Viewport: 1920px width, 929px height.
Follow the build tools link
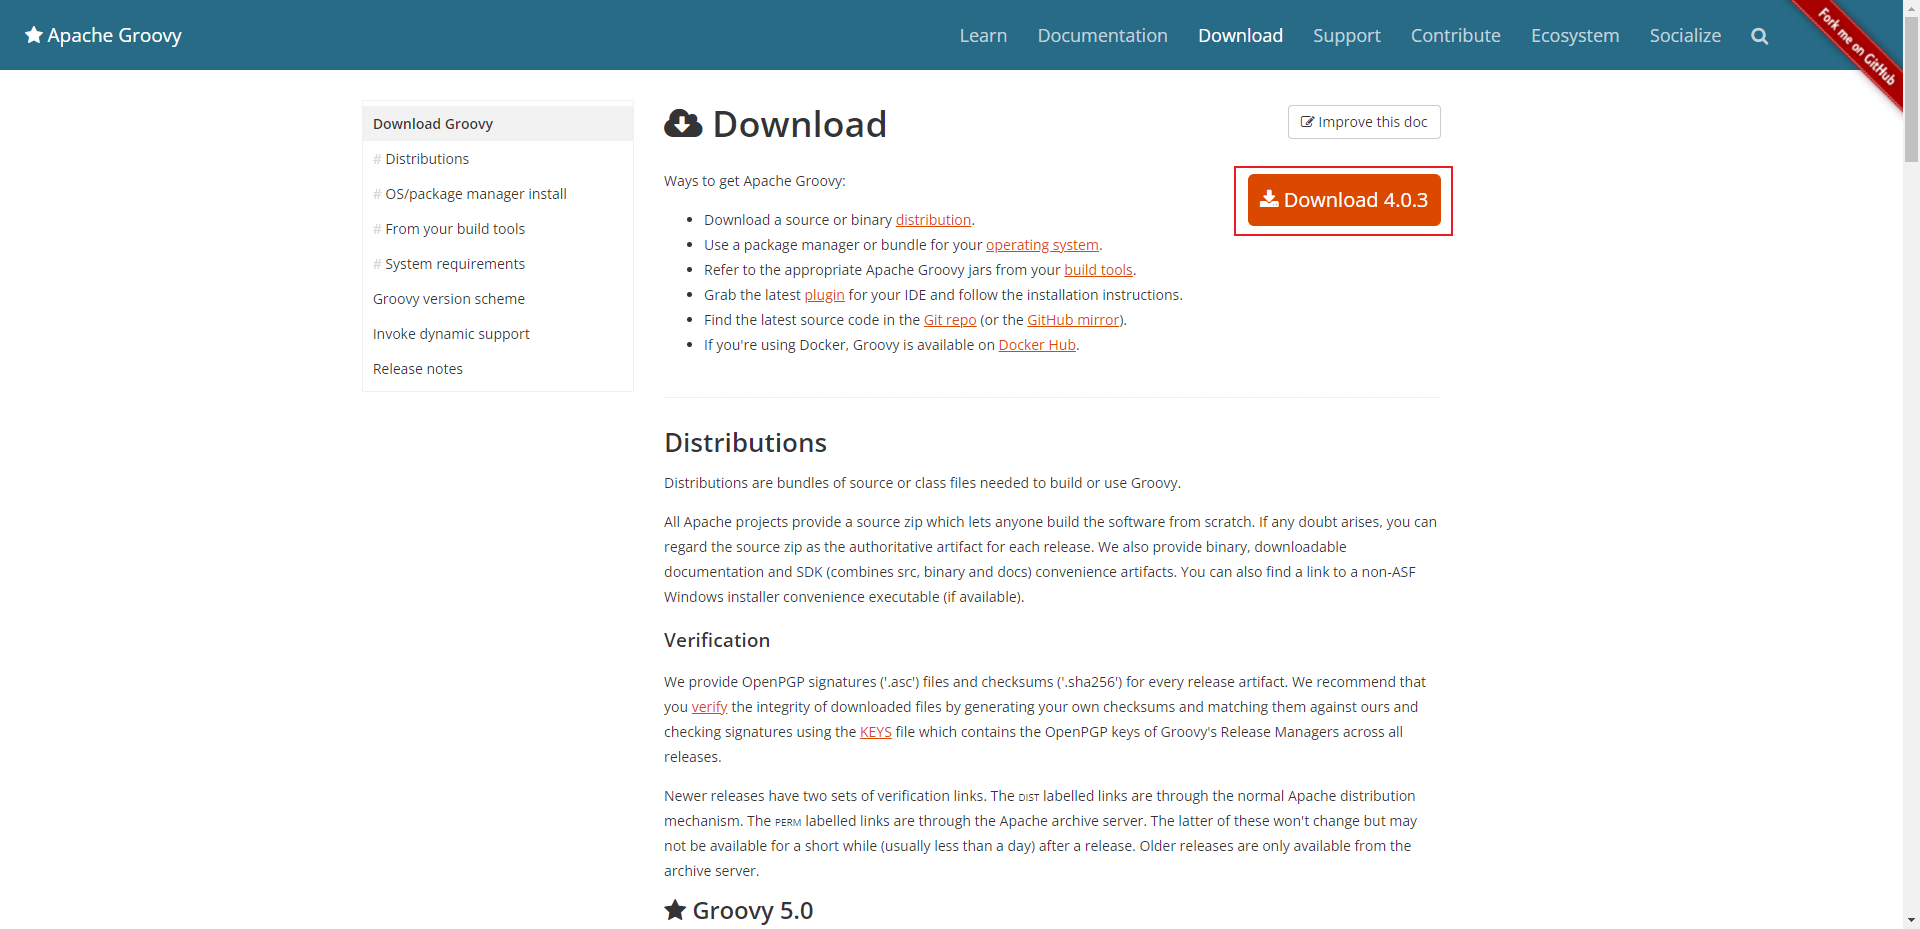click(x=1098, y=270)
